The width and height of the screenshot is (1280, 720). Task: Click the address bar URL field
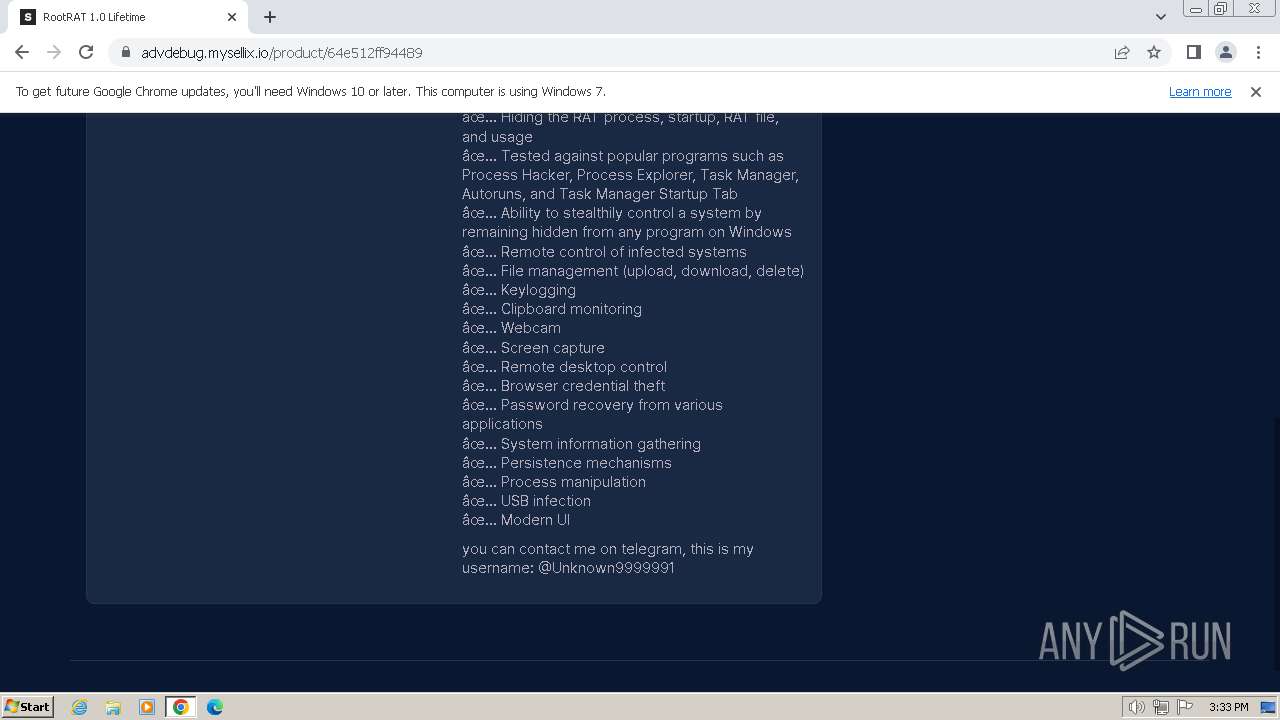coord(610,53)
